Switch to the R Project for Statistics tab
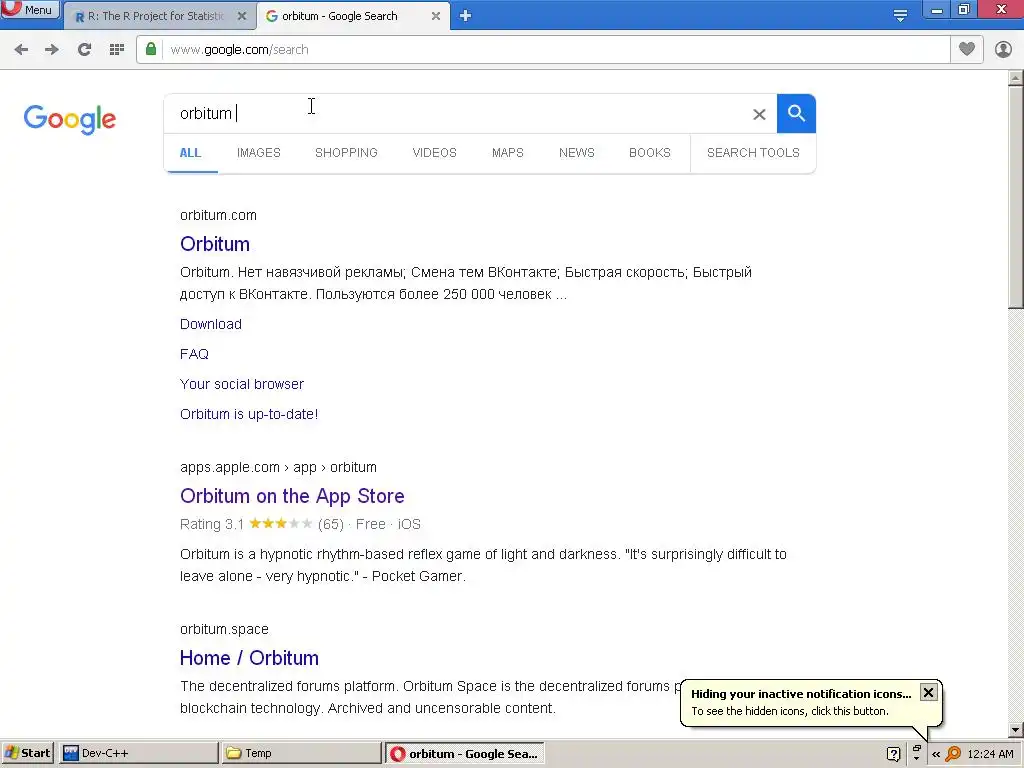Image resolution: width=1024 pixels, height=768 pixels. [155, 16]
